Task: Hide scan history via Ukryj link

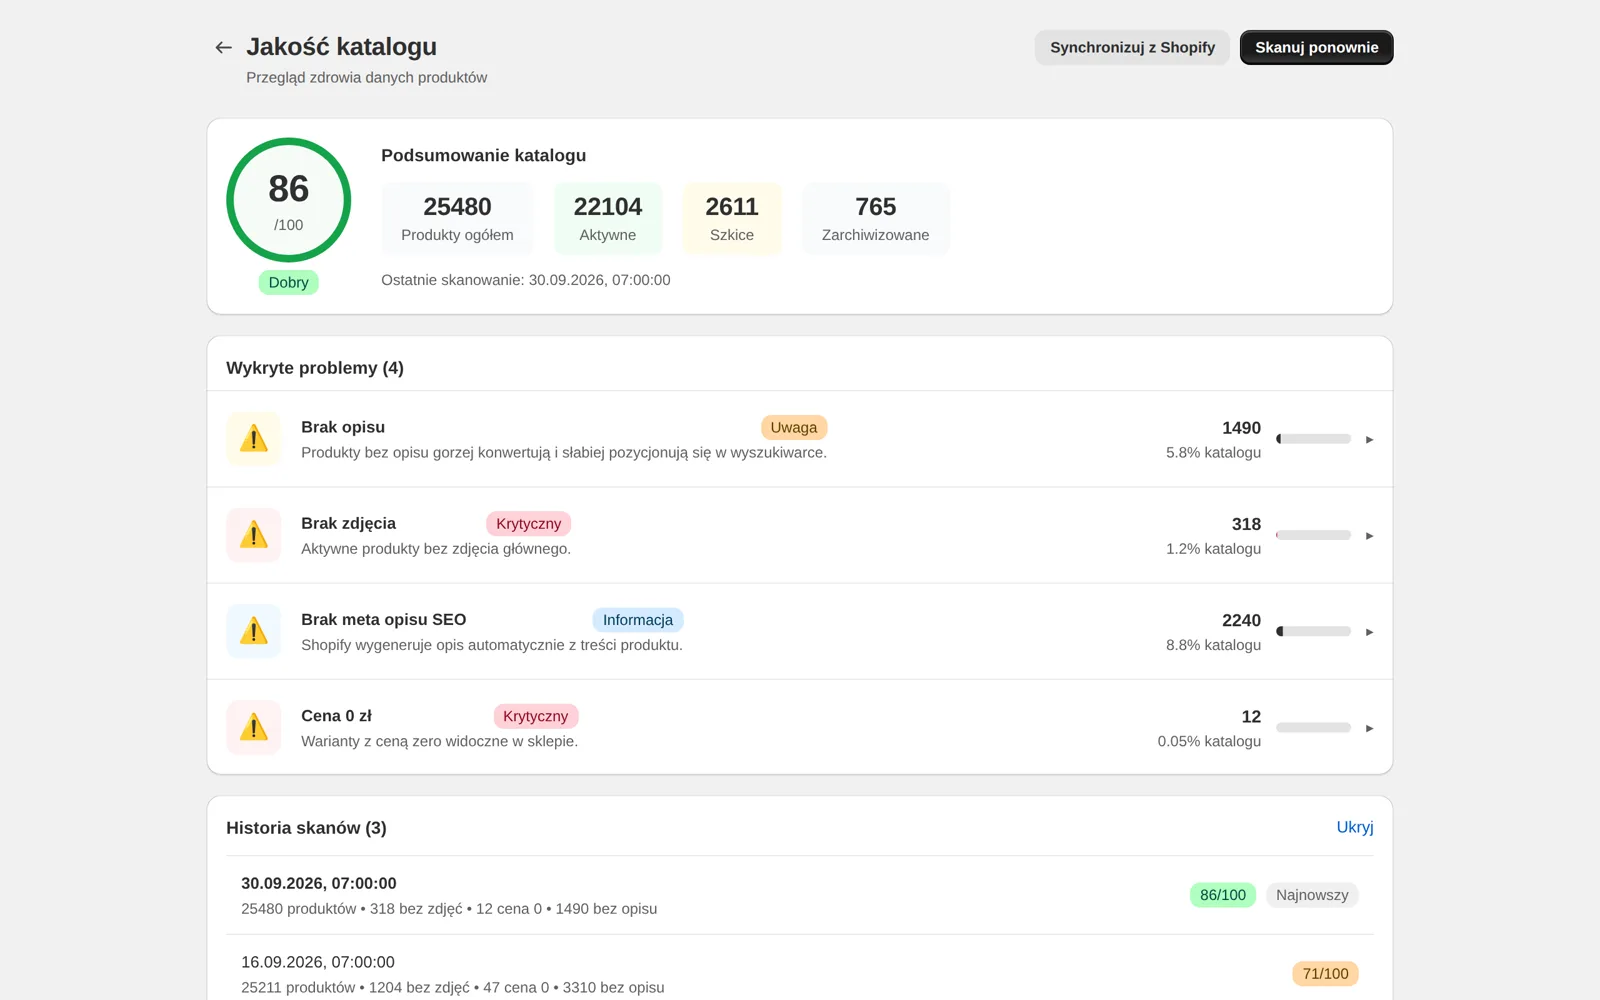Action: 1354,827
